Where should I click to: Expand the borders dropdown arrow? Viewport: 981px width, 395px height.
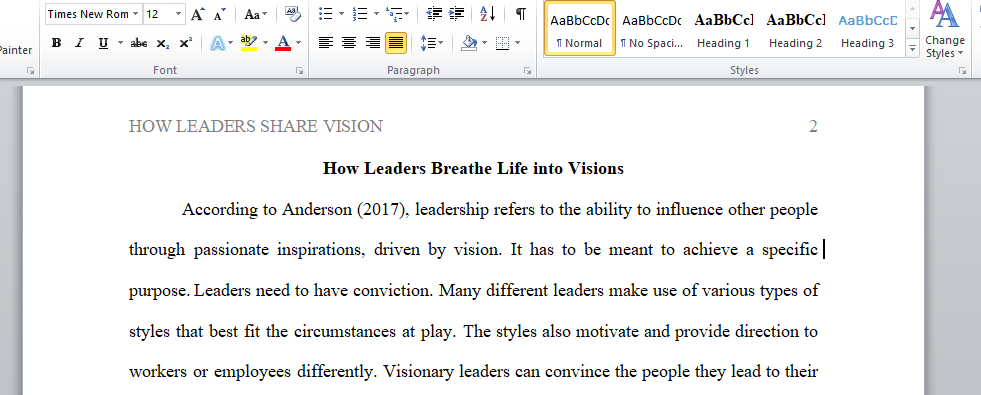point(517,43)
